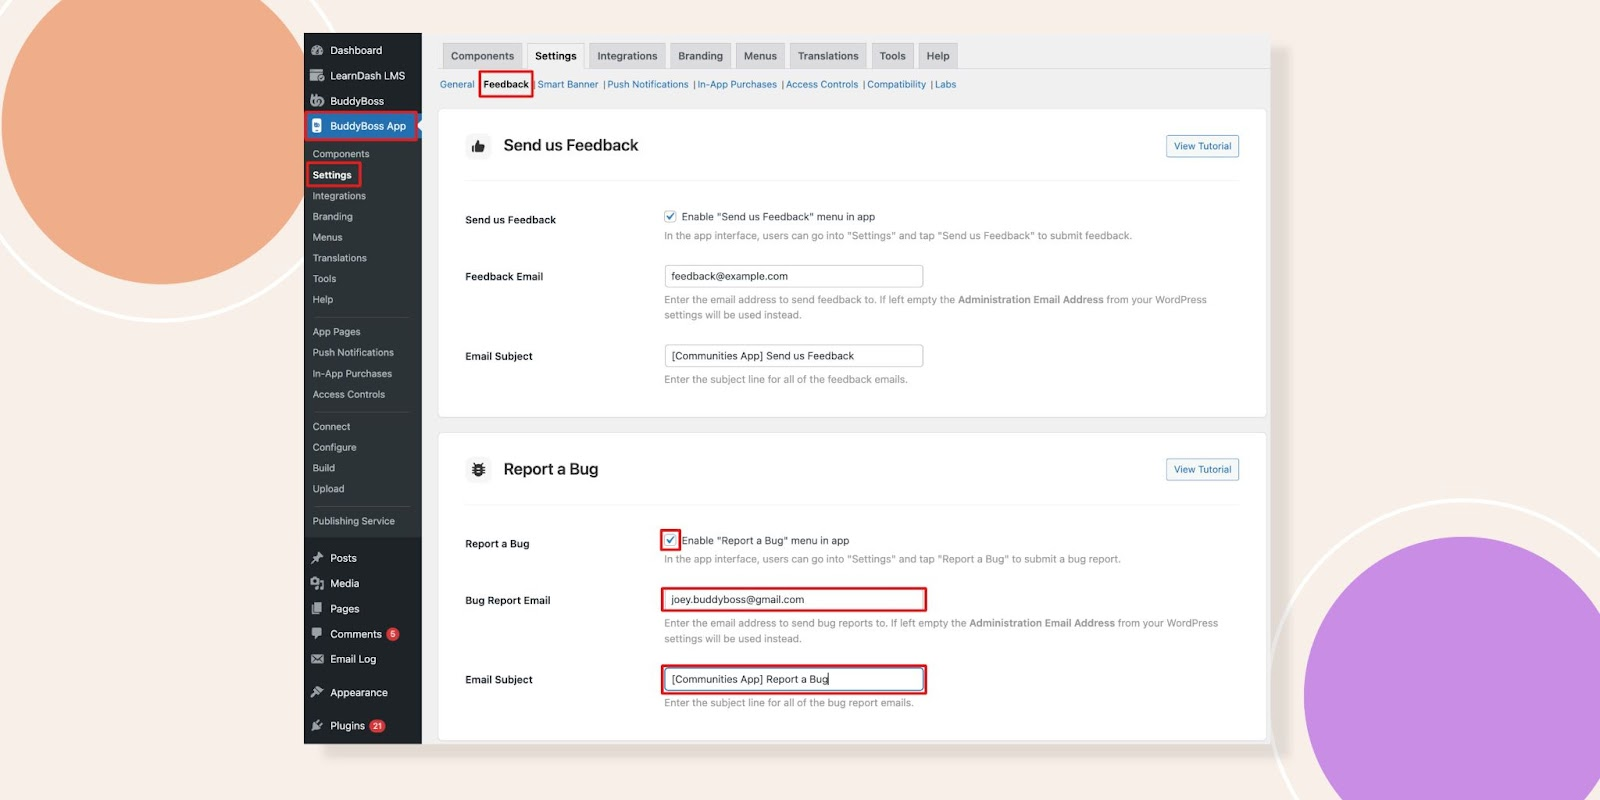
Task: Click the BuddyBoss sidebar icon
Action: tap(317, 101)
